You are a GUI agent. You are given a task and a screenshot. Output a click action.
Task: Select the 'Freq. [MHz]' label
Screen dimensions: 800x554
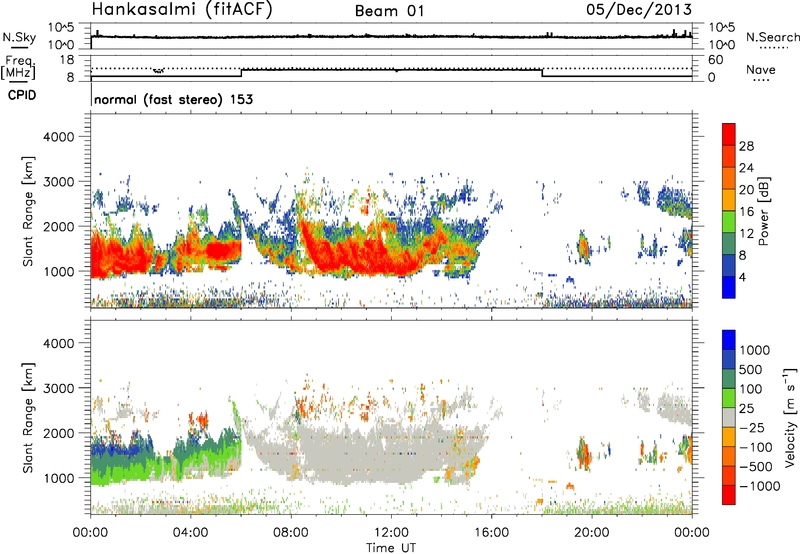tap(19, 67)
